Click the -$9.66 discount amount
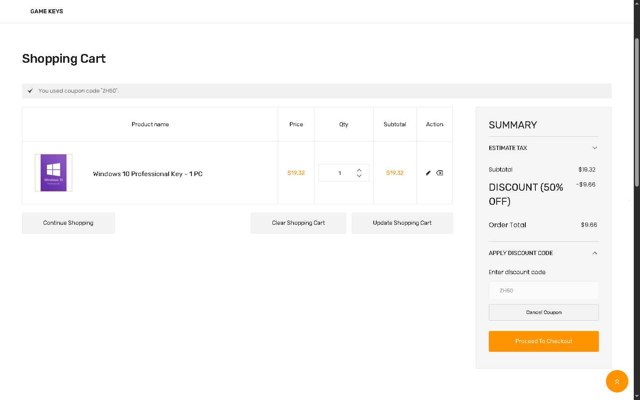The image size is (640, 400). [x=586, y=184]
